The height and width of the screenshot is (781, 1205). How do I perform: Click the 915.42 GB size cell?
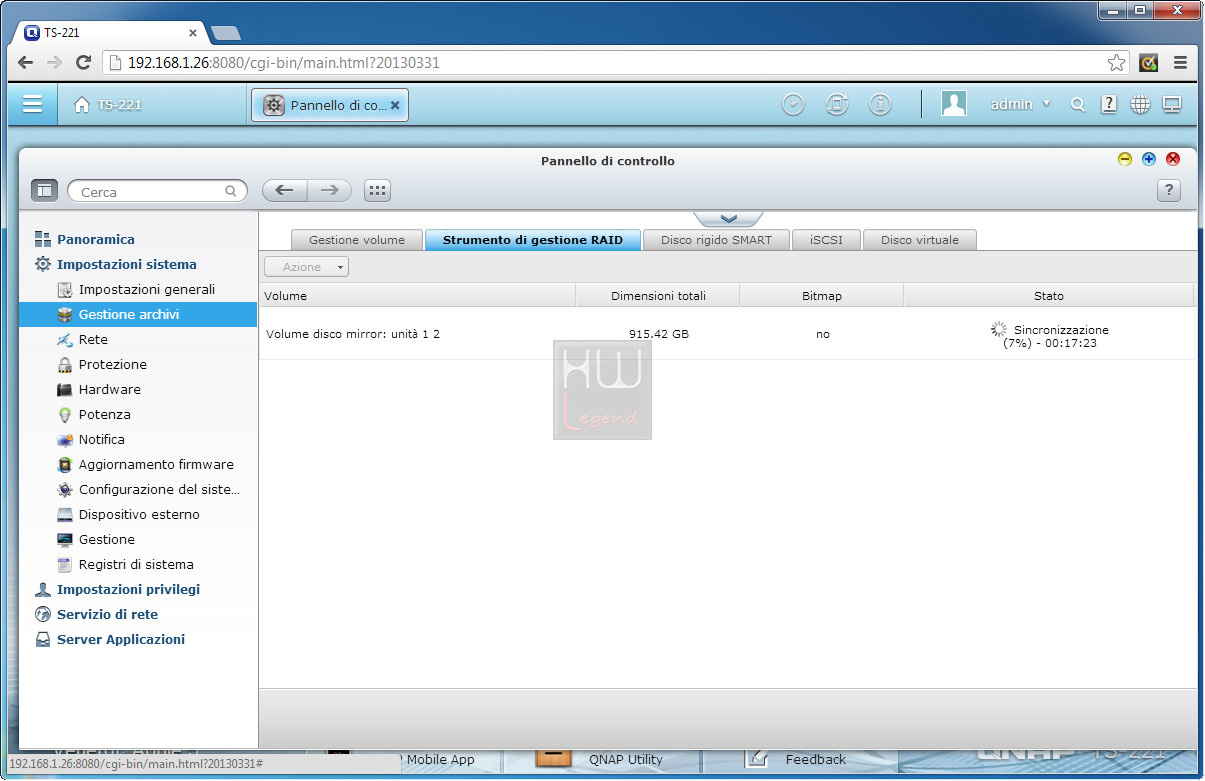tap(659, 334)
